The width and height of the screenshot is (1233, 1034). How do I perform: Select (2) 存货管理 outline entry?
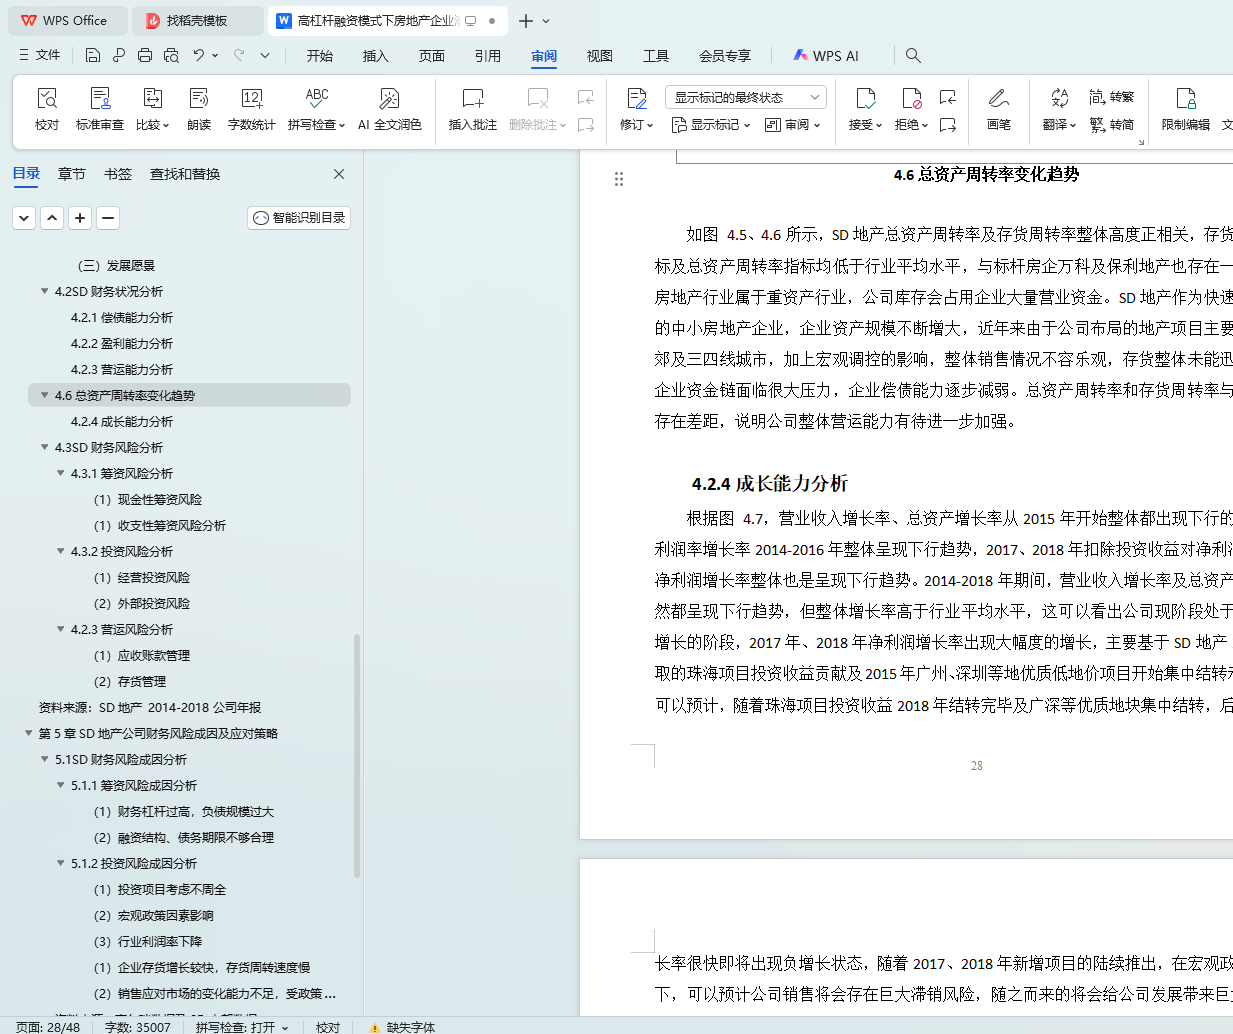pos(130,681)
